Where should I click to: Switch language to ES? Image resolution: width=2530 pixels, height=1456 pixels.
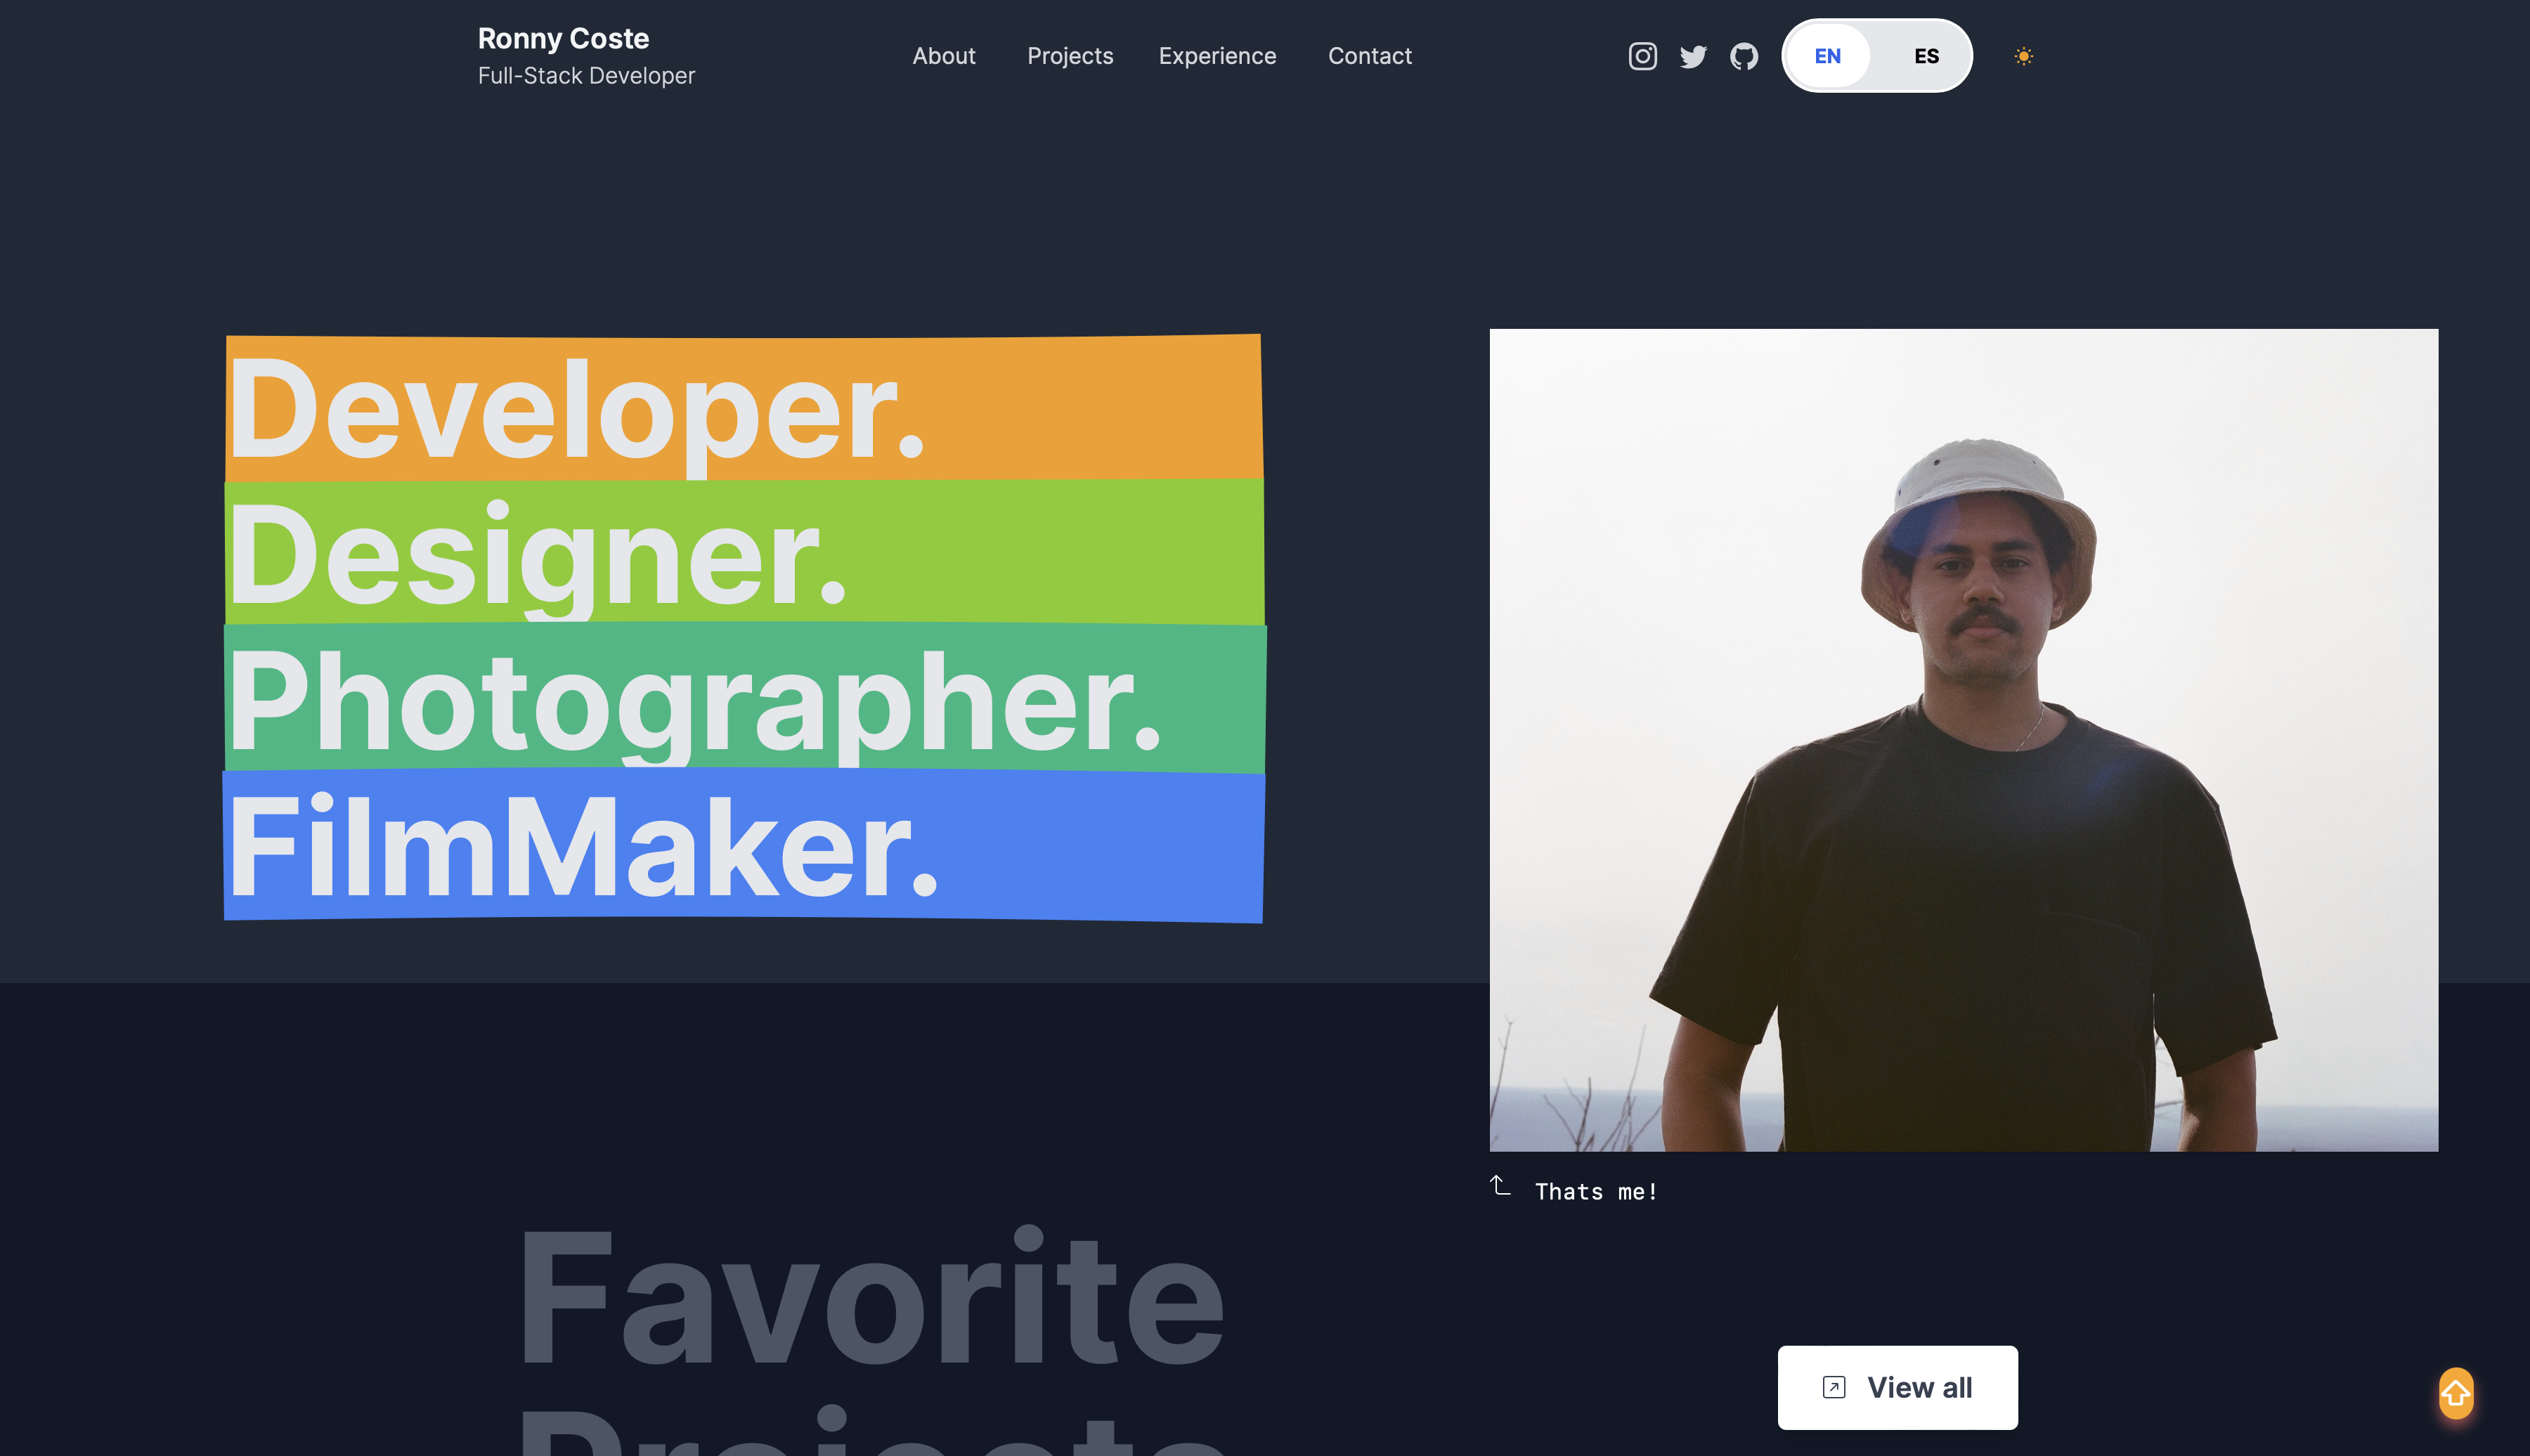1926,56
